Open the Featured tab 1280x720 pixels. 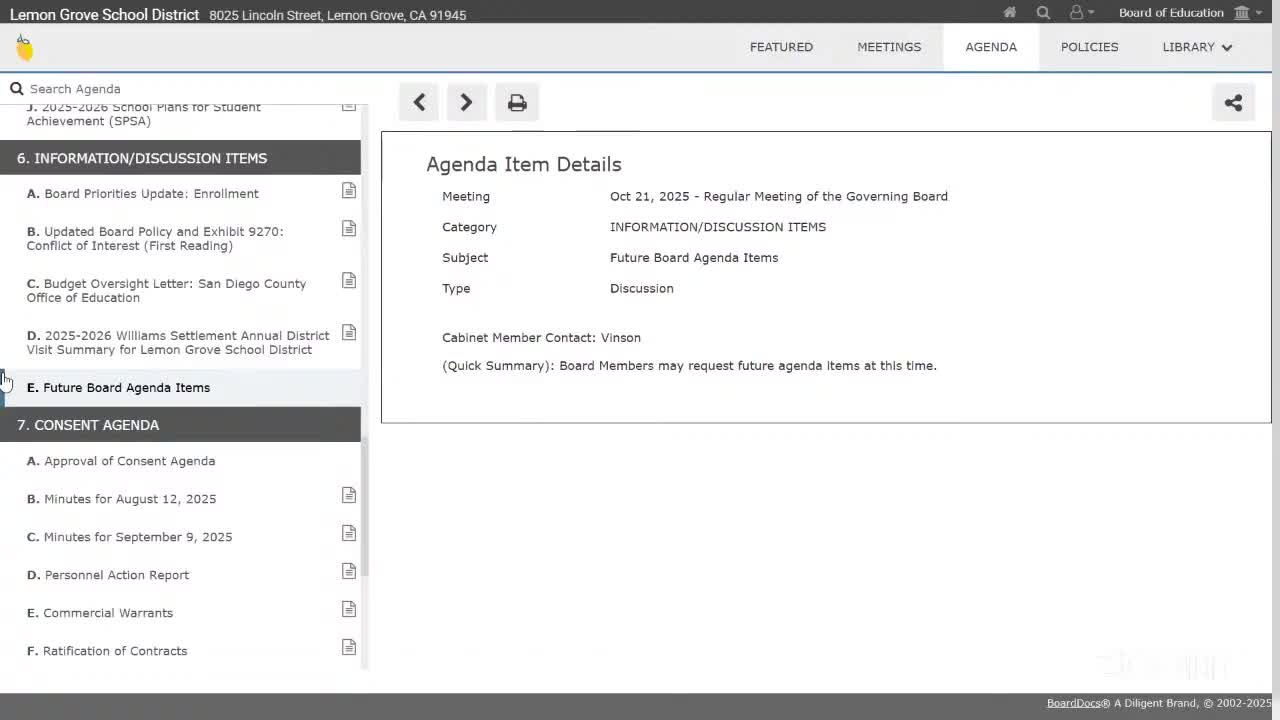(x=781, y=47)
